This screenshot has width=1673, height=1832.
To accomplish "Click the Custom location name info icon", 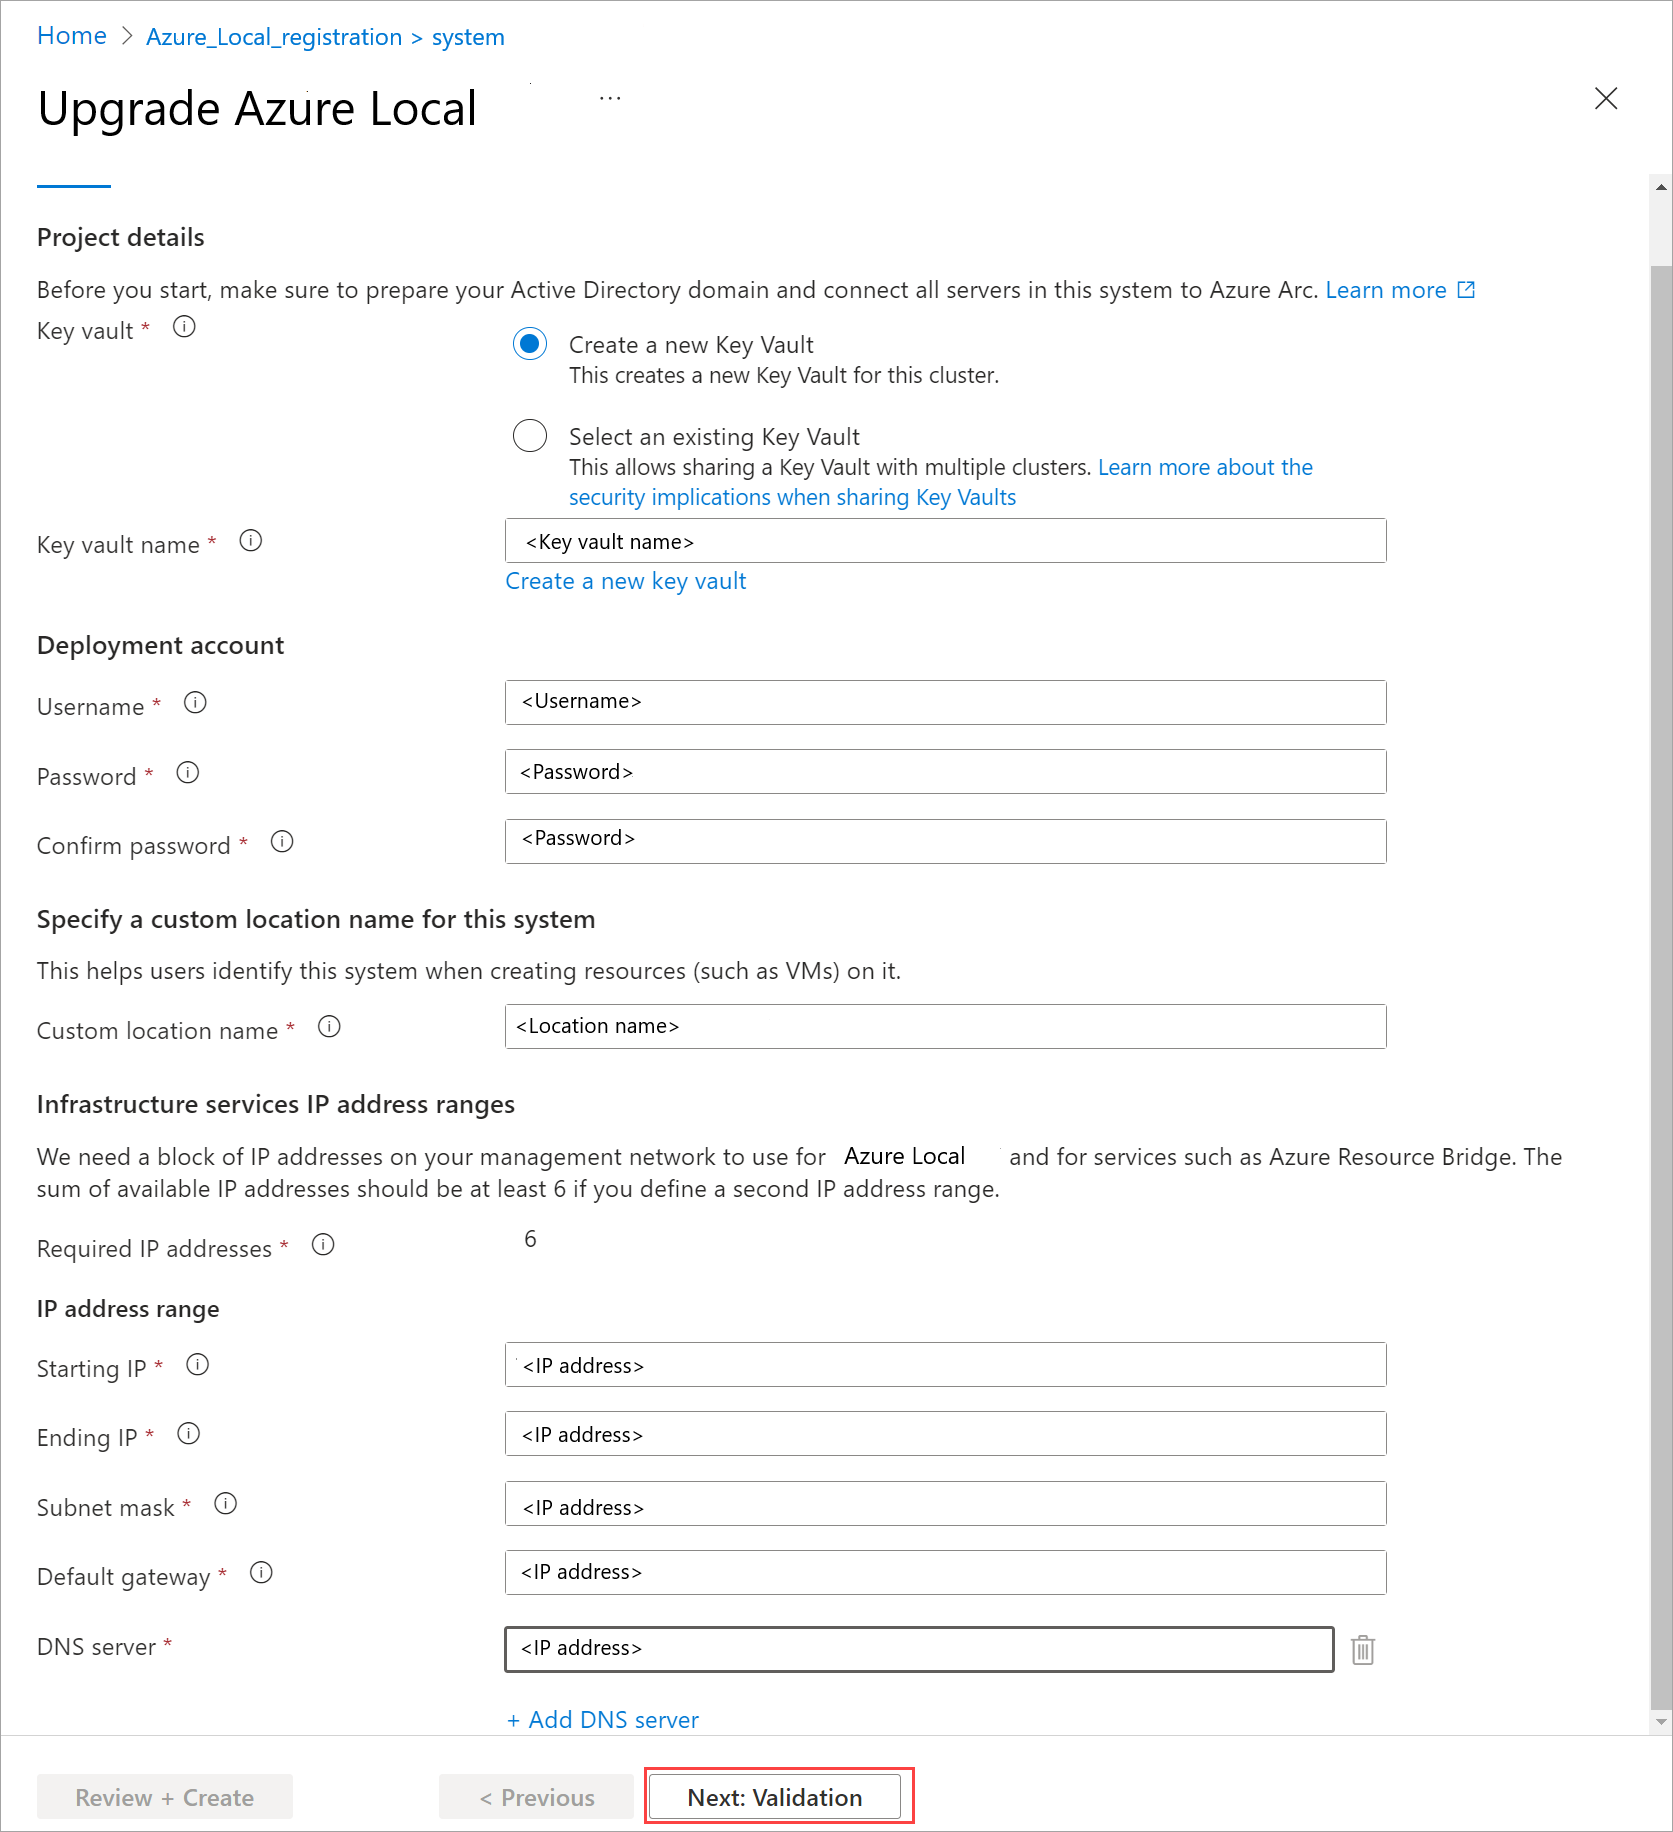I will point(329,1027).
